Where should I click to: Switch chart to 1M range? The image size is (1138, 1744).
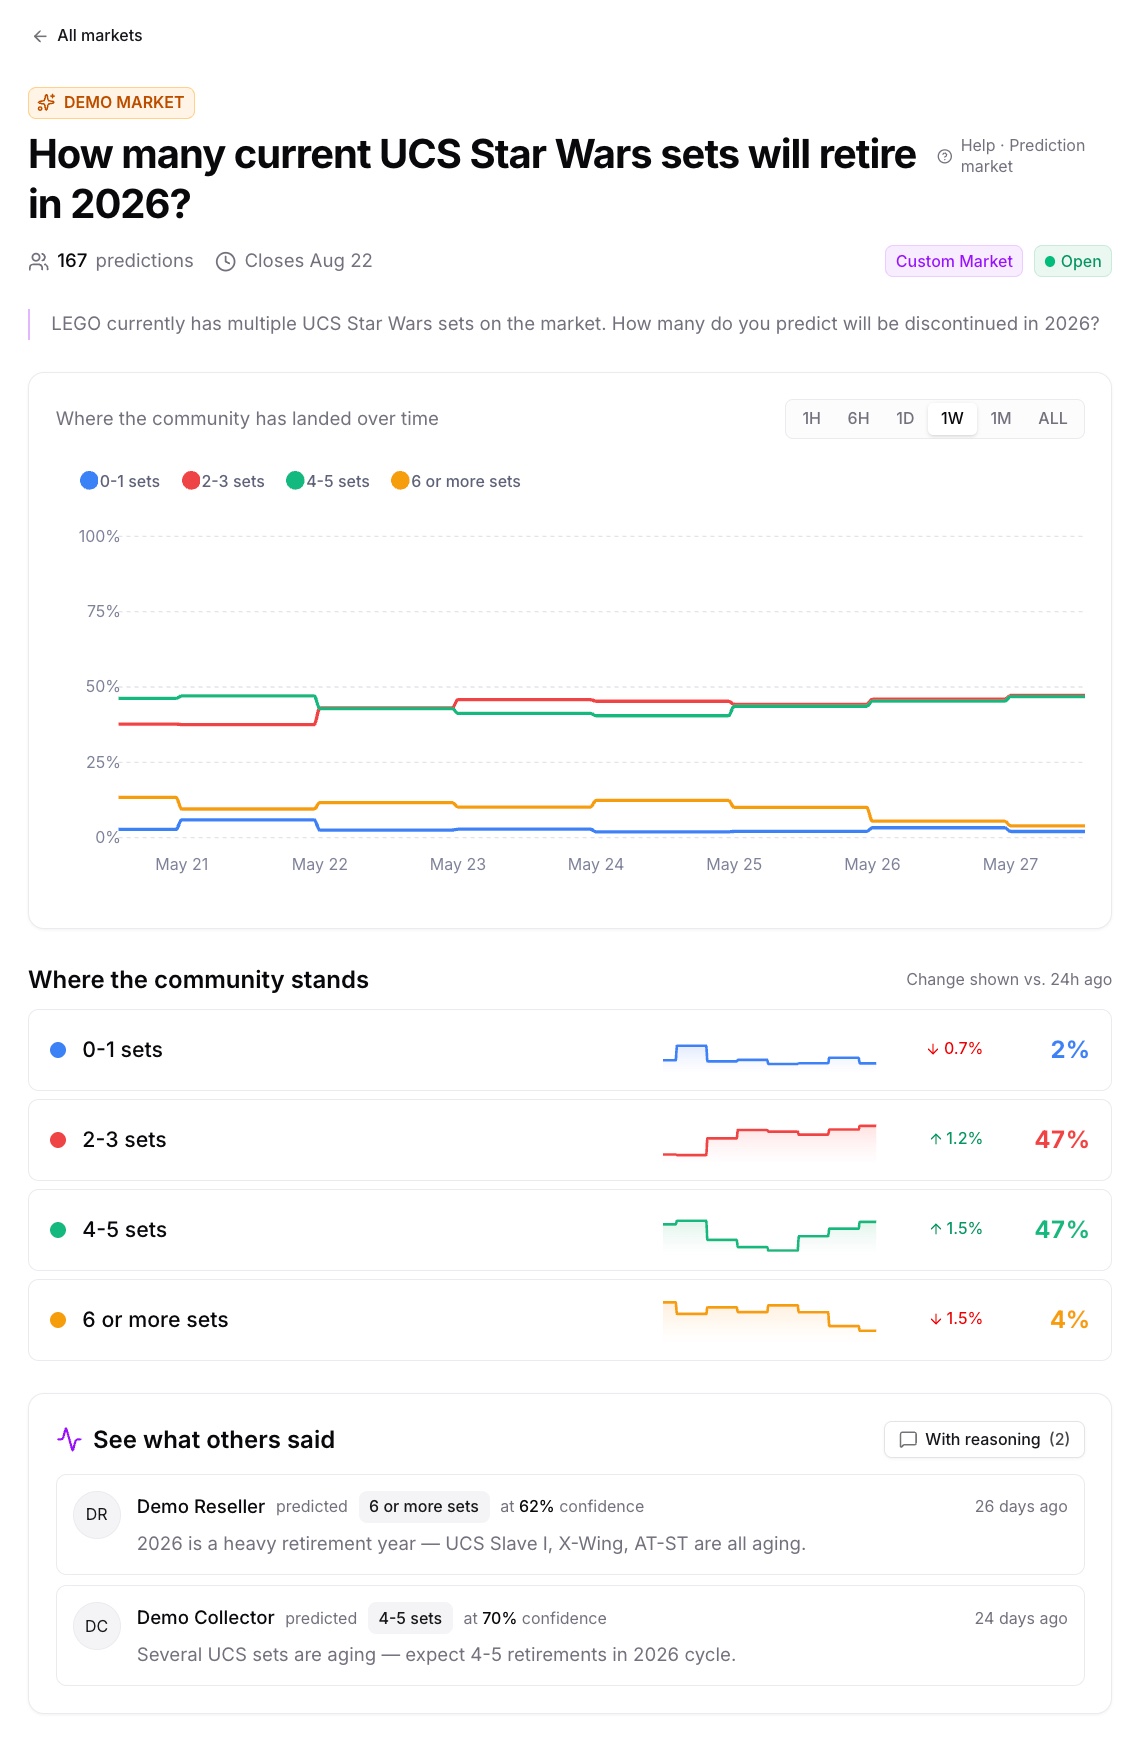click(x=1001, y=419)
